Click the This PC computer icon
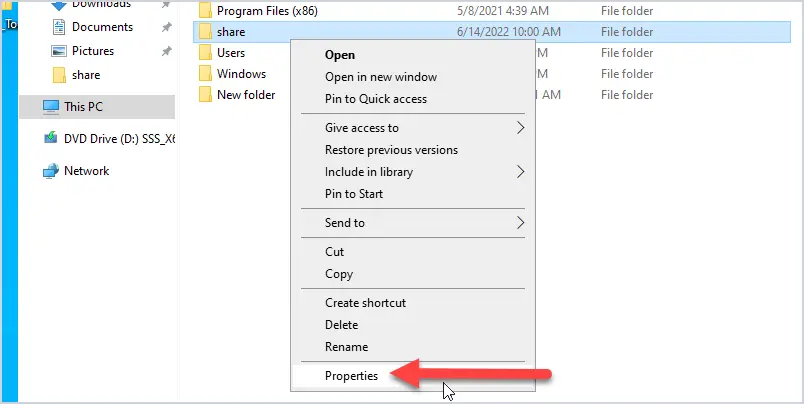The height and width of the screenshot is (404, 804). click(51, 107)
